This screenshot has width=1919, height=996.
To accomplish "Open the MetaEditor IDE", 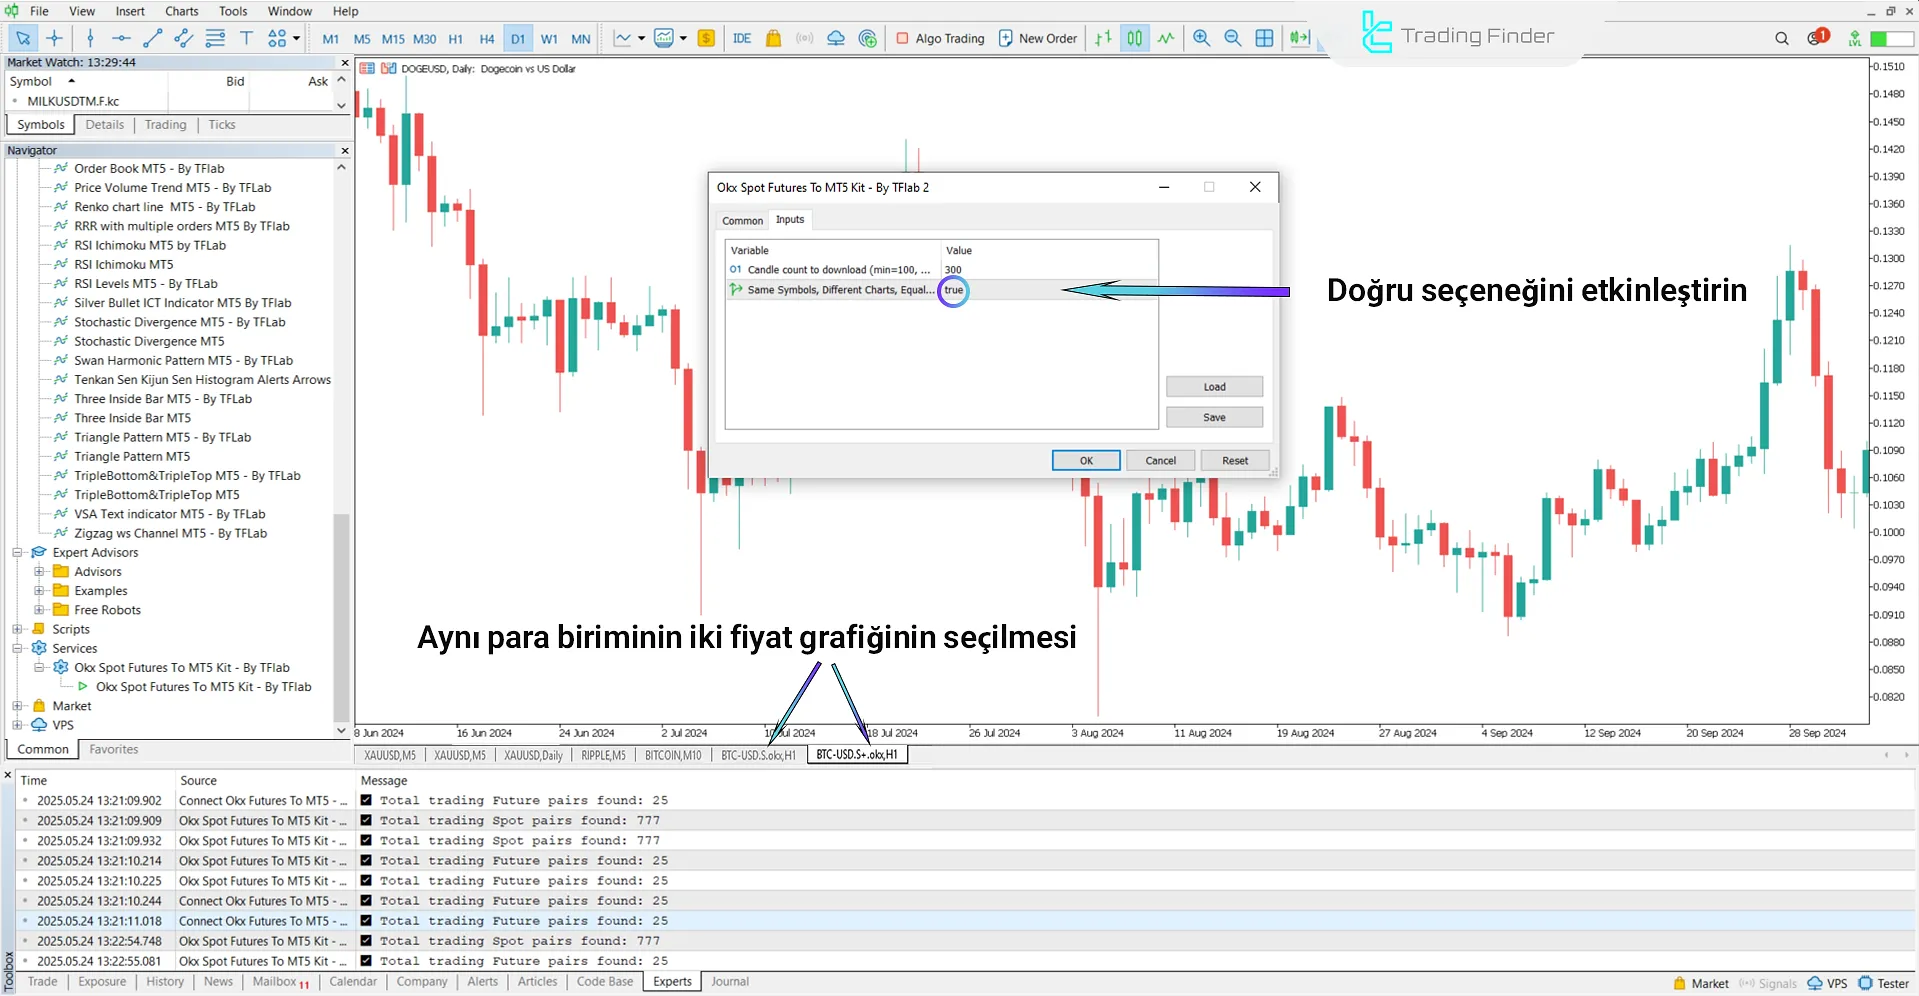I will pyautogui.click(x=741, y=38).
